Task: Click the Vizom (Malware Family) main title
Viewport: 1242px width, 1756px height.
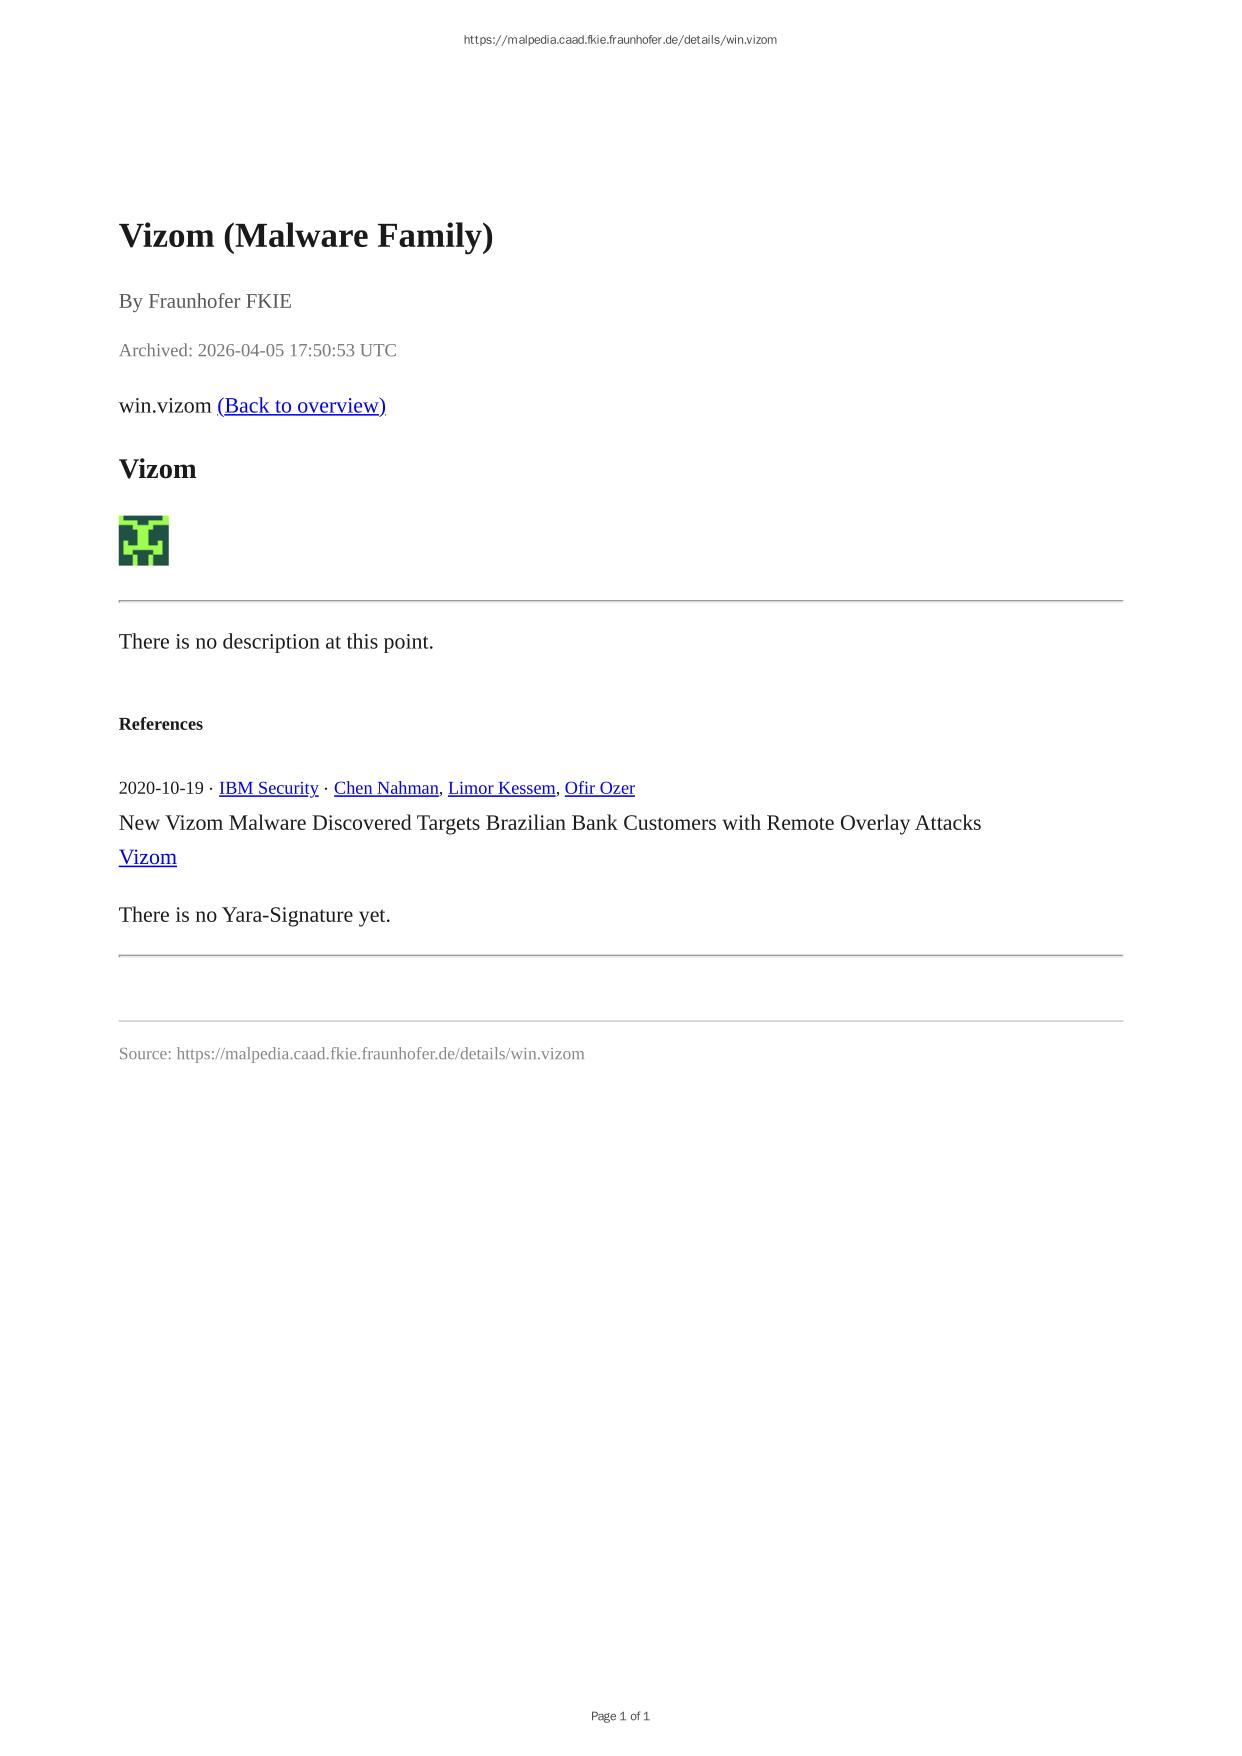Action: (306, 236)
